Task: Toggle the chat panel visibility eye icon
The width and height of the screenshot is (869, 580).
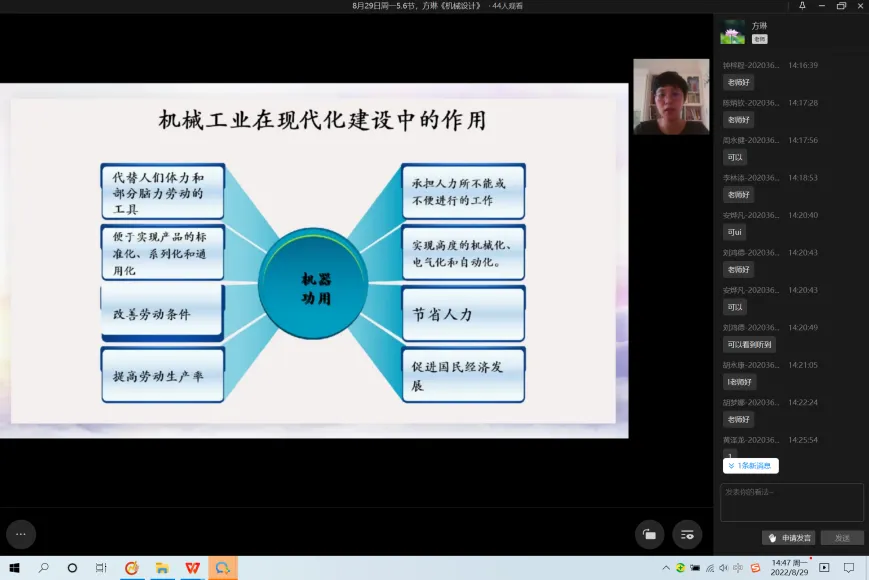Action: coord(687,534)
